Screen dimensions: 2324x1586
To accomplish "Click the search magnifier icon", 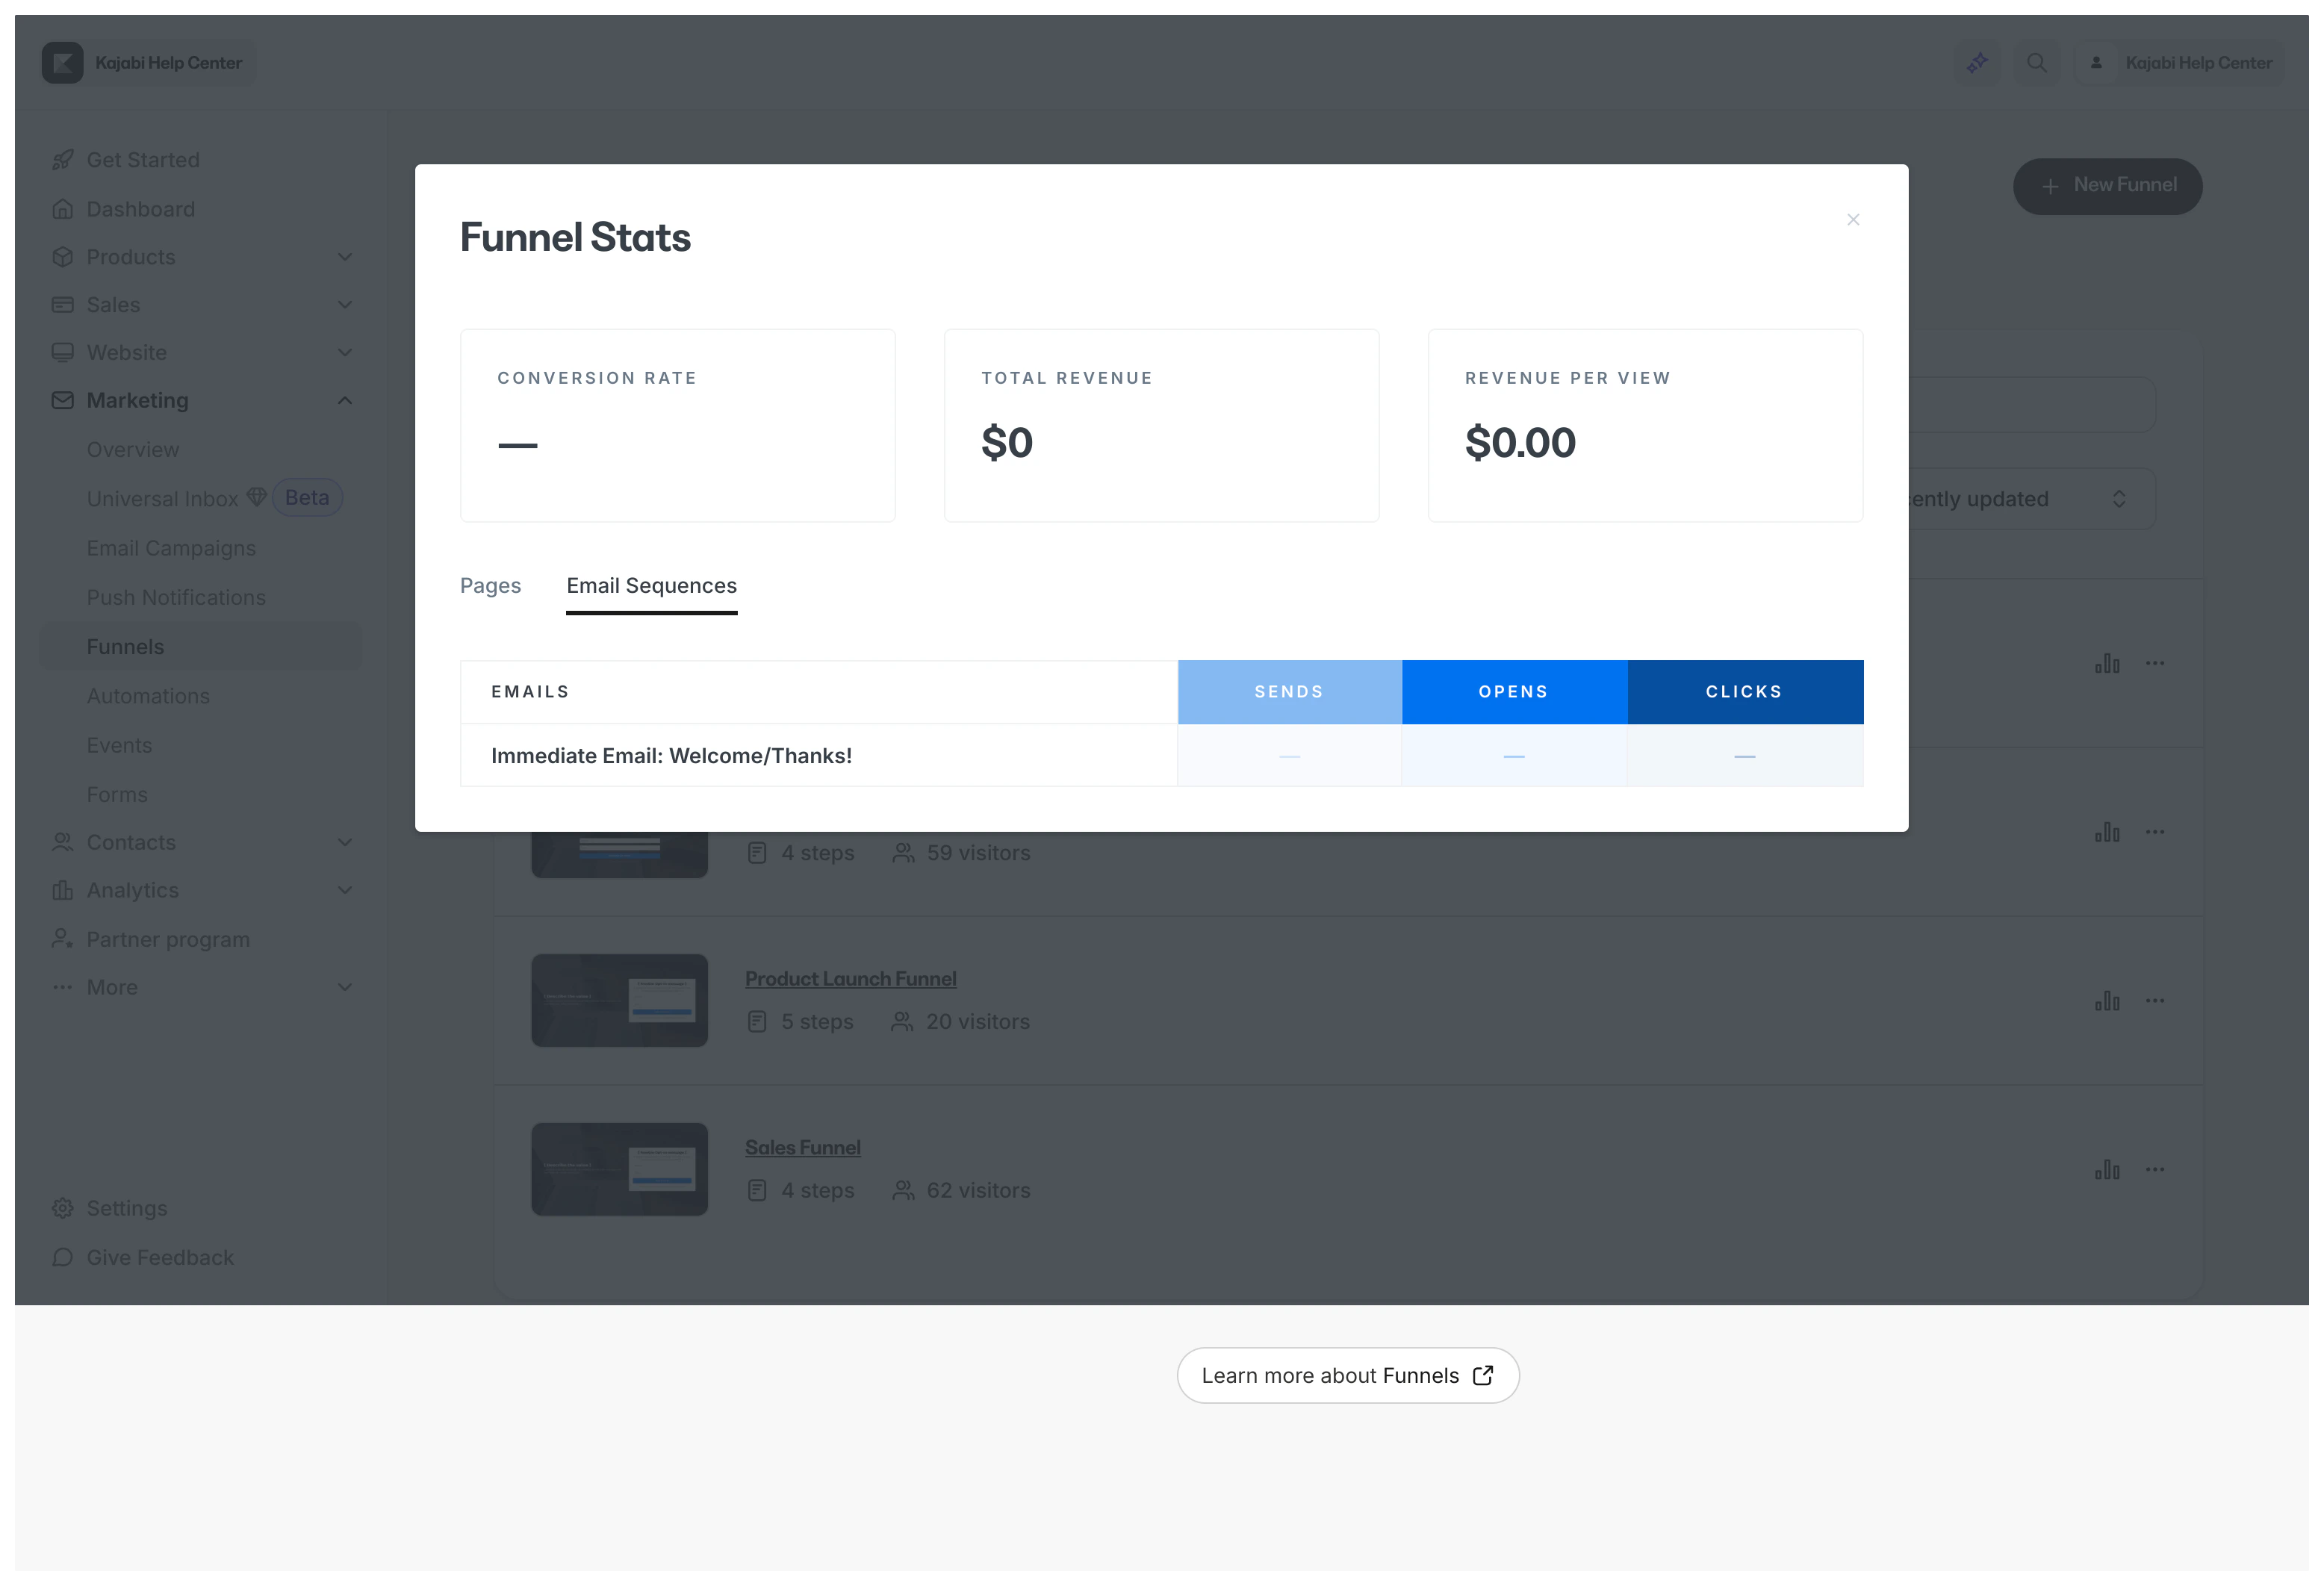I will click(2036, 63).
